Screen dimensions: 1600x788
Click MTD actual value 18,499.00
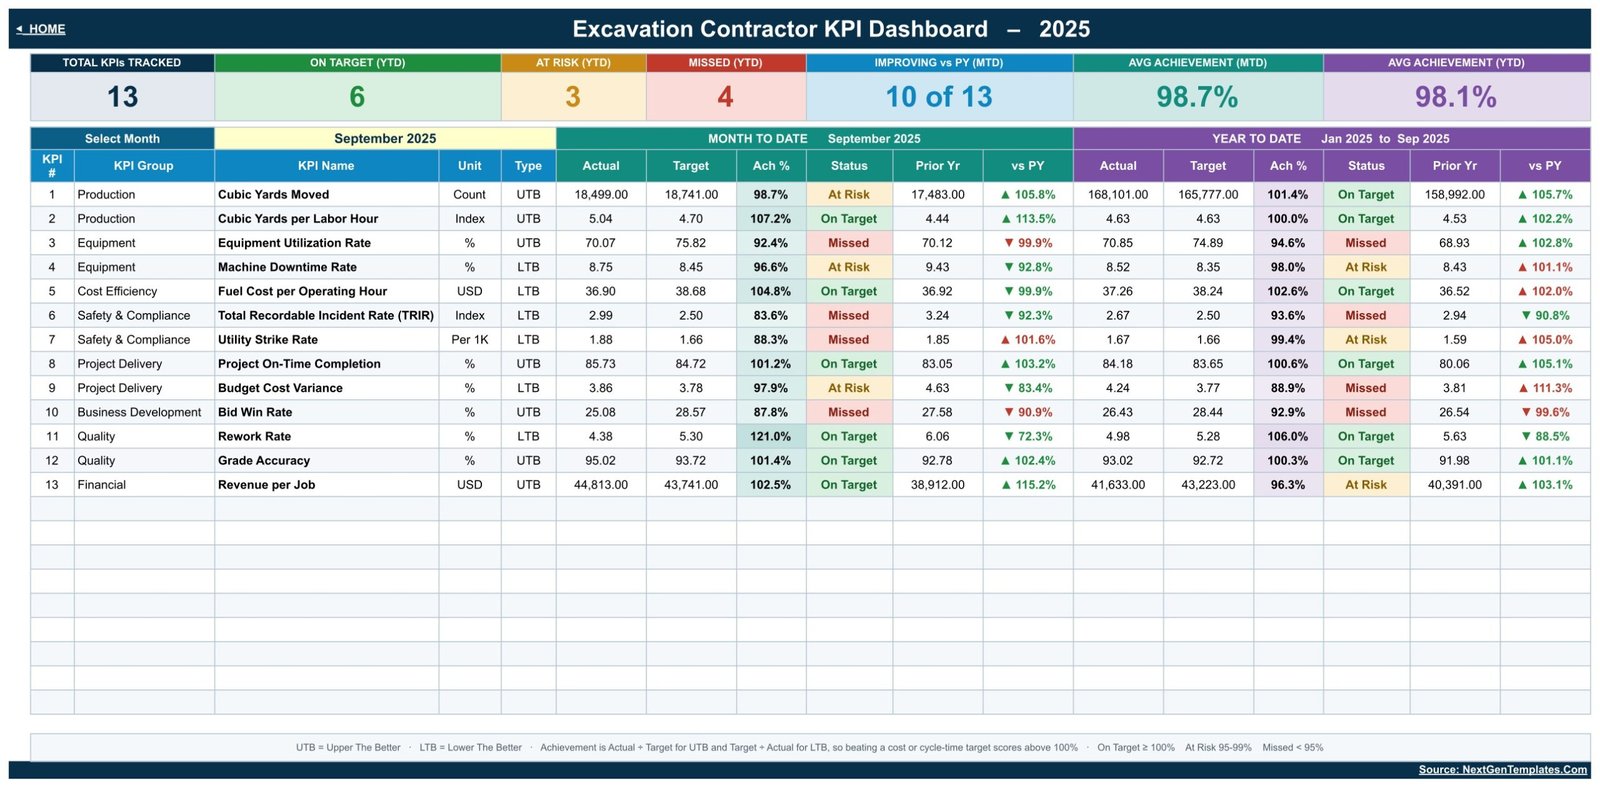(x=601, y=195)
